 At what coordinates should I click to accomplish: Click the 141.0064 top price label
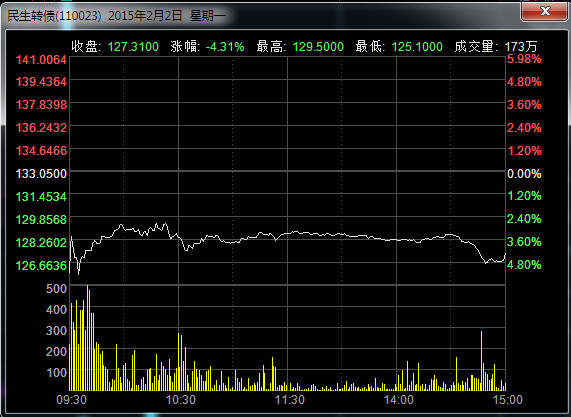click(x=41, y=60)
